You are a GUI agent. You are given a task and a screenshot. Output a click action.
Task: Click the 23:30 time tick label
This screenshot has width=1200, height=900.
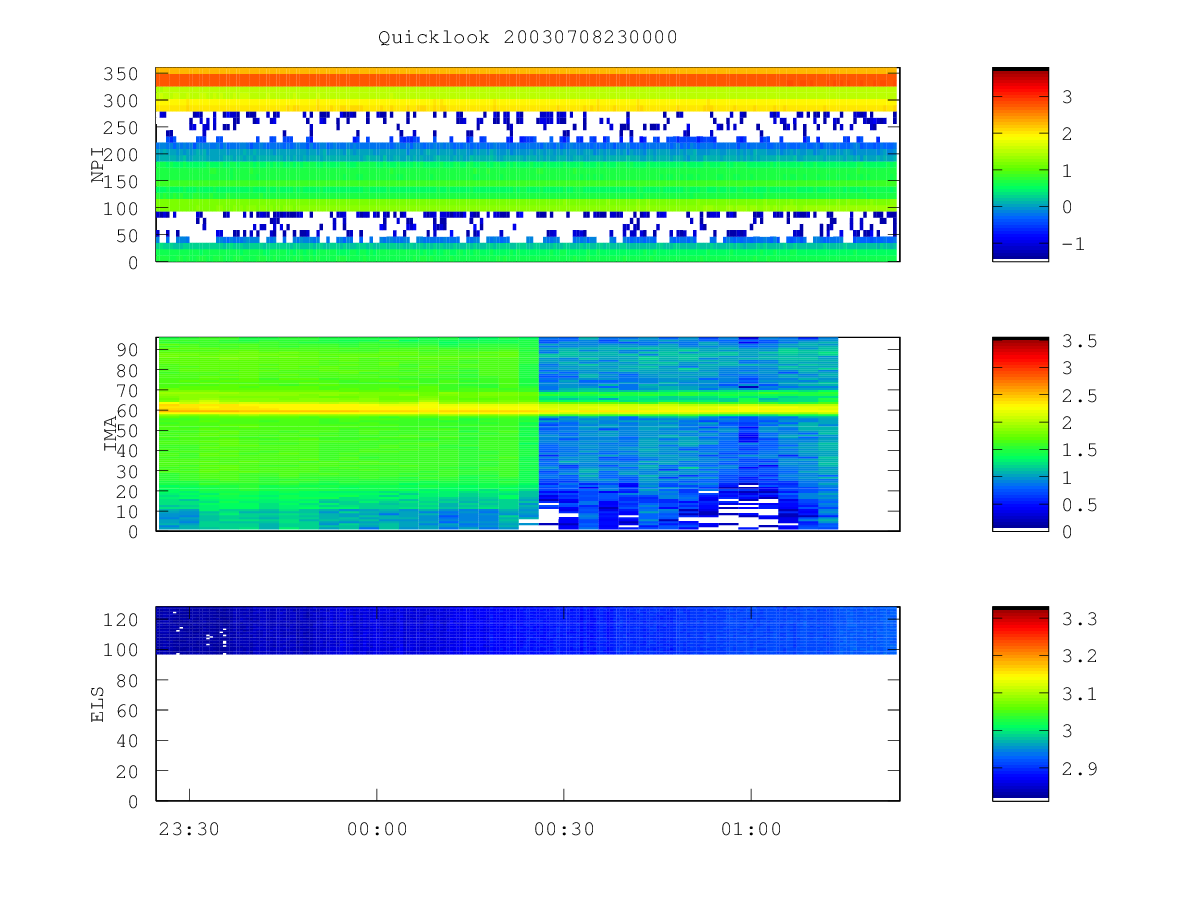click(x=189, y=829)
